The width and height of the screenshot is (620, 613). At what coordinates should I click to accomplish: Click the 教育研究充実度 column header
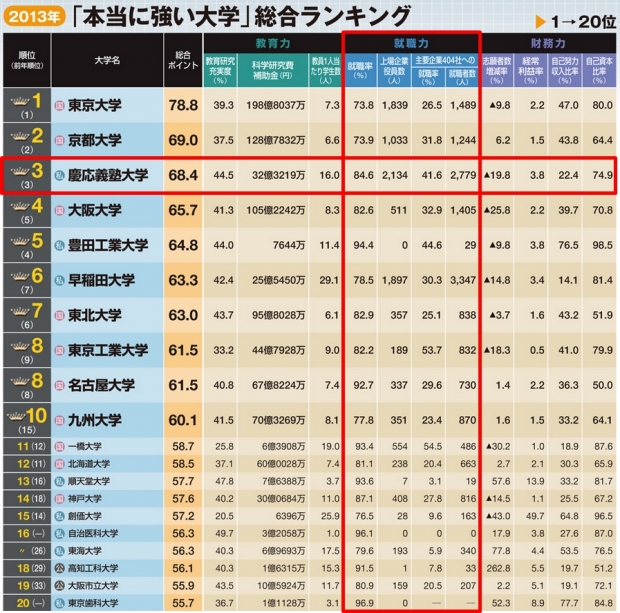tap(220, 70)
